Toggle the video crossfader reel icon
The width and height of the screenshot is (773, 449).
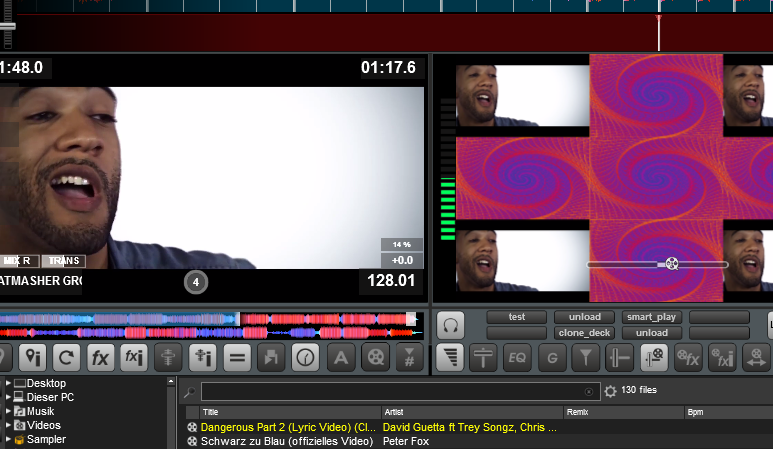(x=654, y=357)
